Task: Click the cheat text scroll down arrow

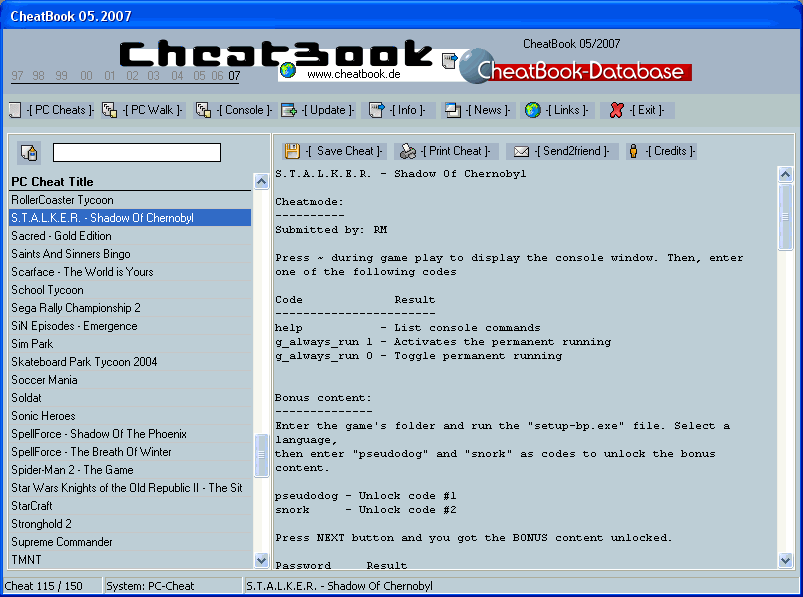Action: (x=786, y=560)
